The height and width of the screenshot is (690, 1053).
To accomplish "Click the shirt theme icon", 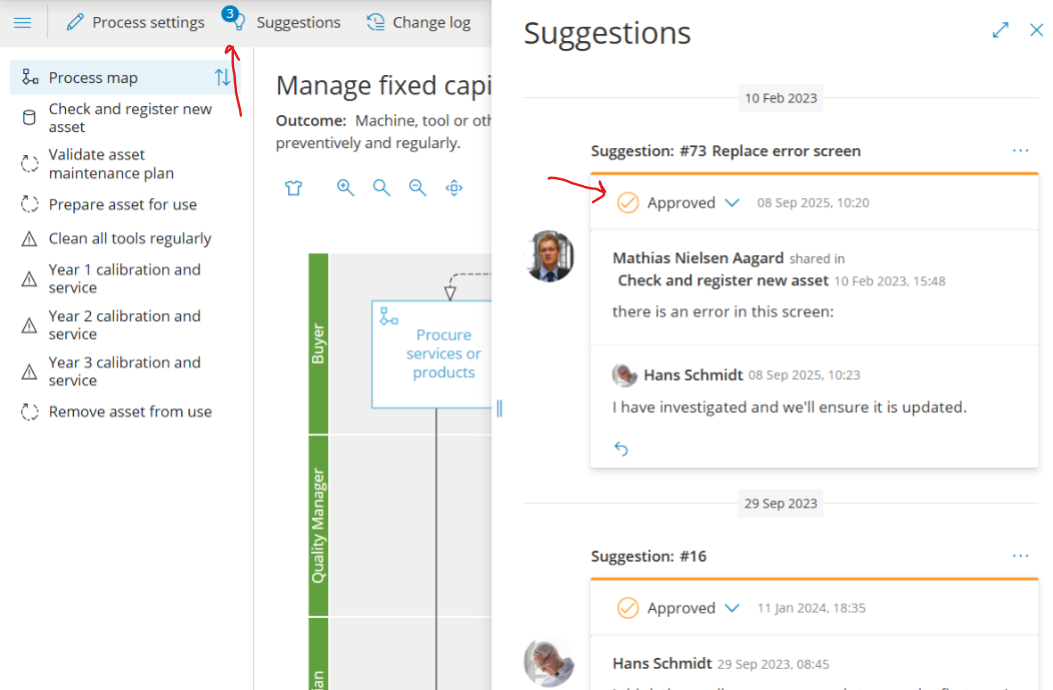I will (x=293, y=188).
